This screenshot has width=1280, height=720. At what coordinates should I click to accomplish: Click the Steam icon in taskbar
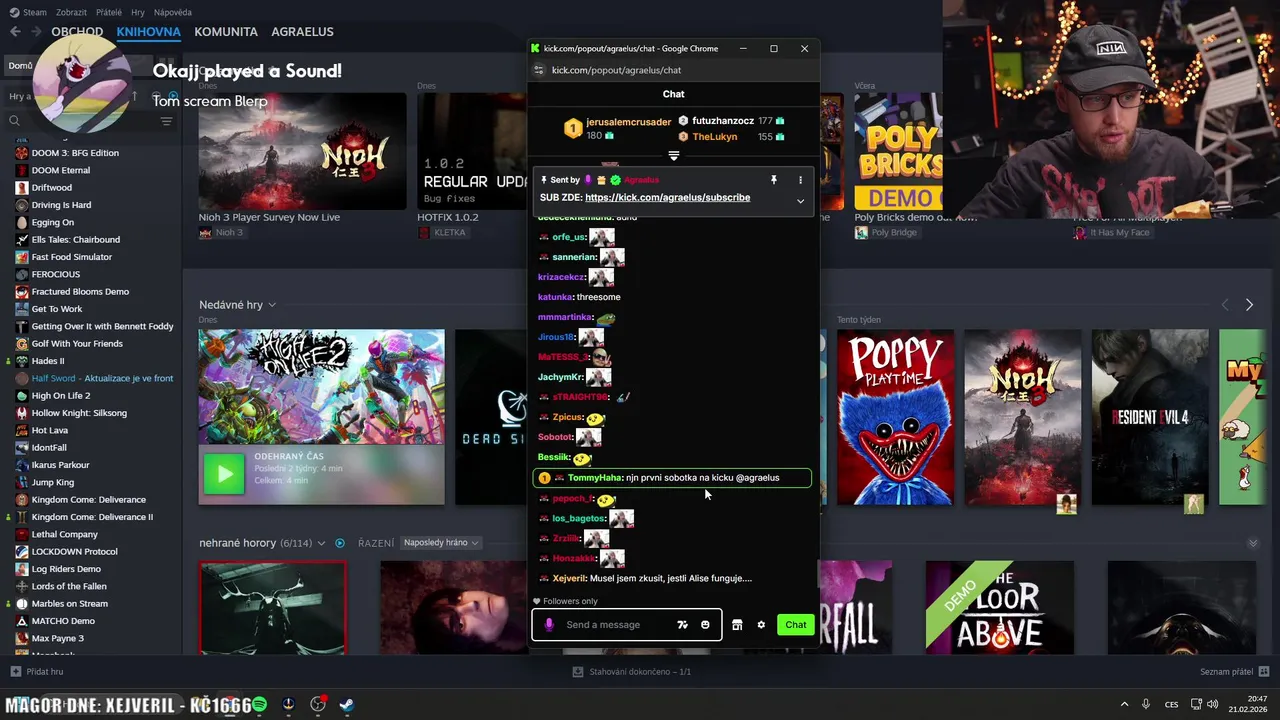346,704
